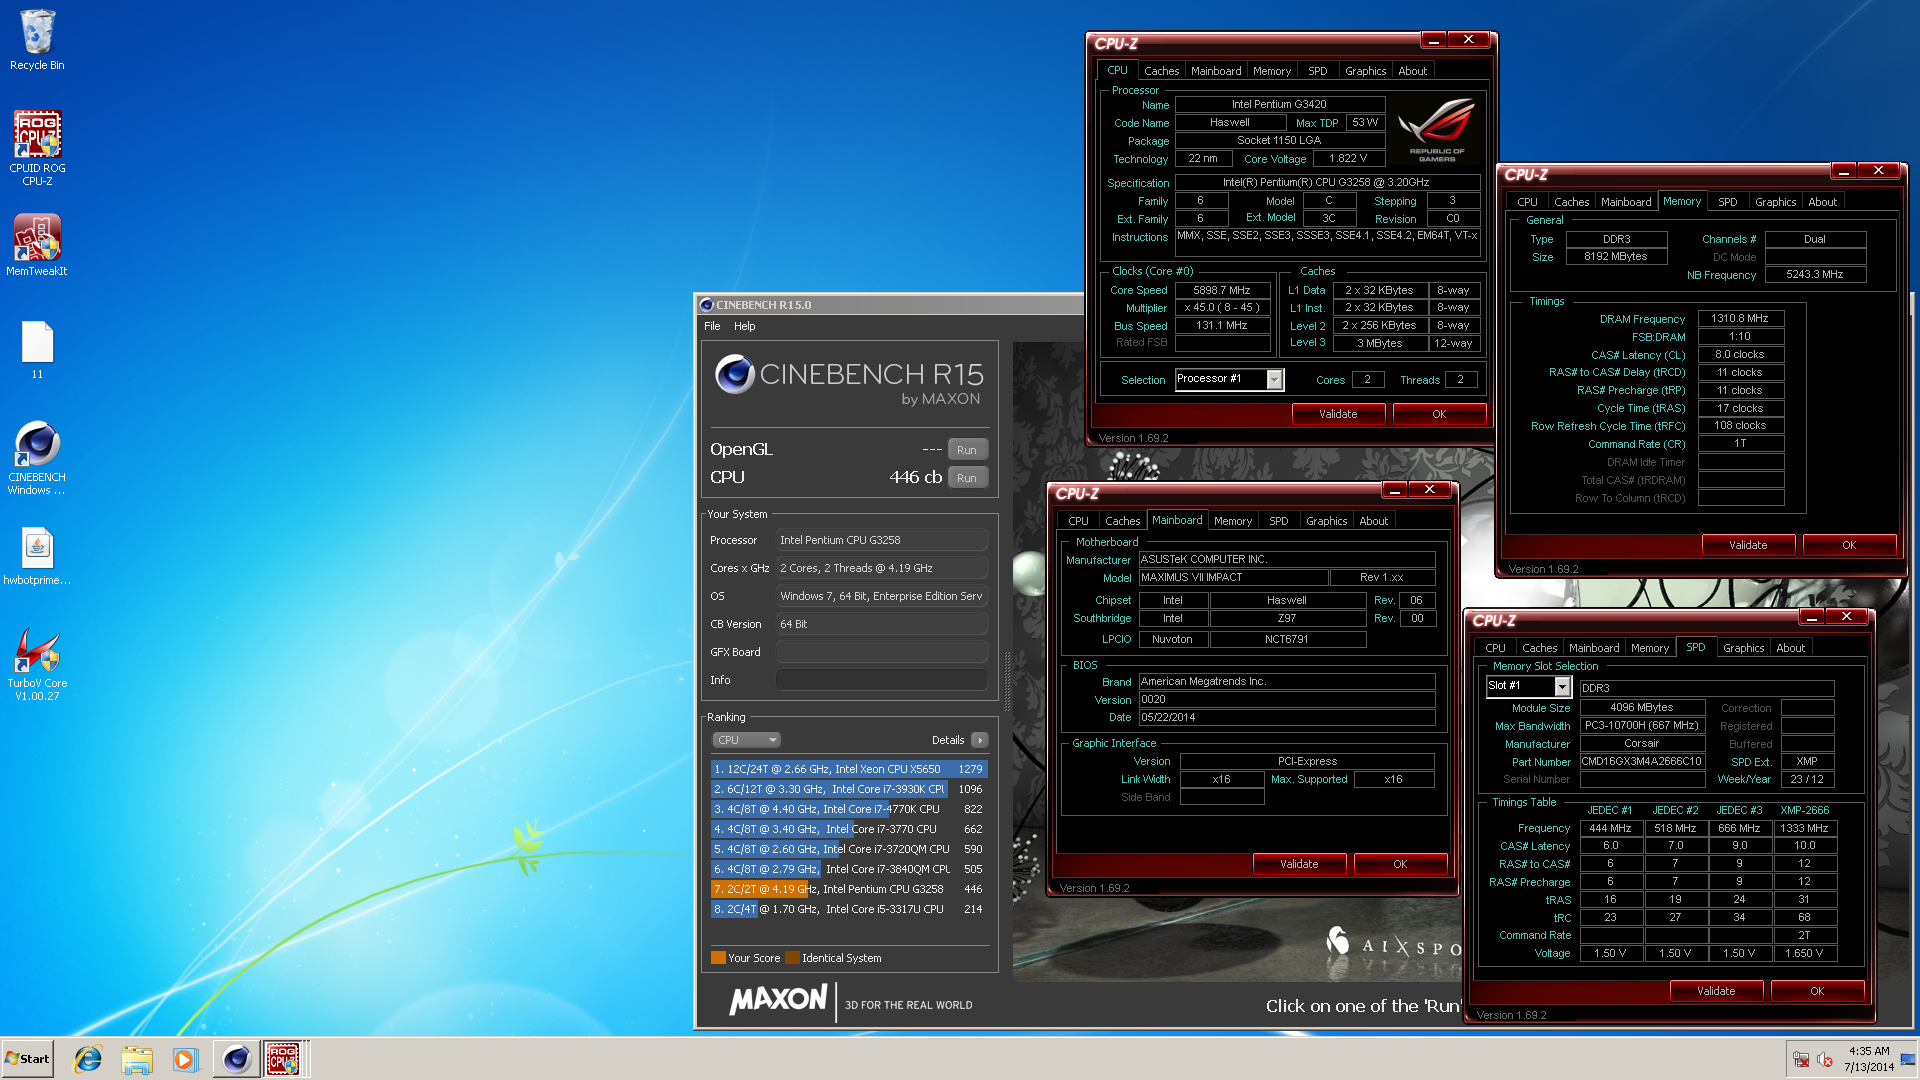Select i7-4770K ranking row
The width and height of the screenshot is (1920, 1080).
coord(849,809)
